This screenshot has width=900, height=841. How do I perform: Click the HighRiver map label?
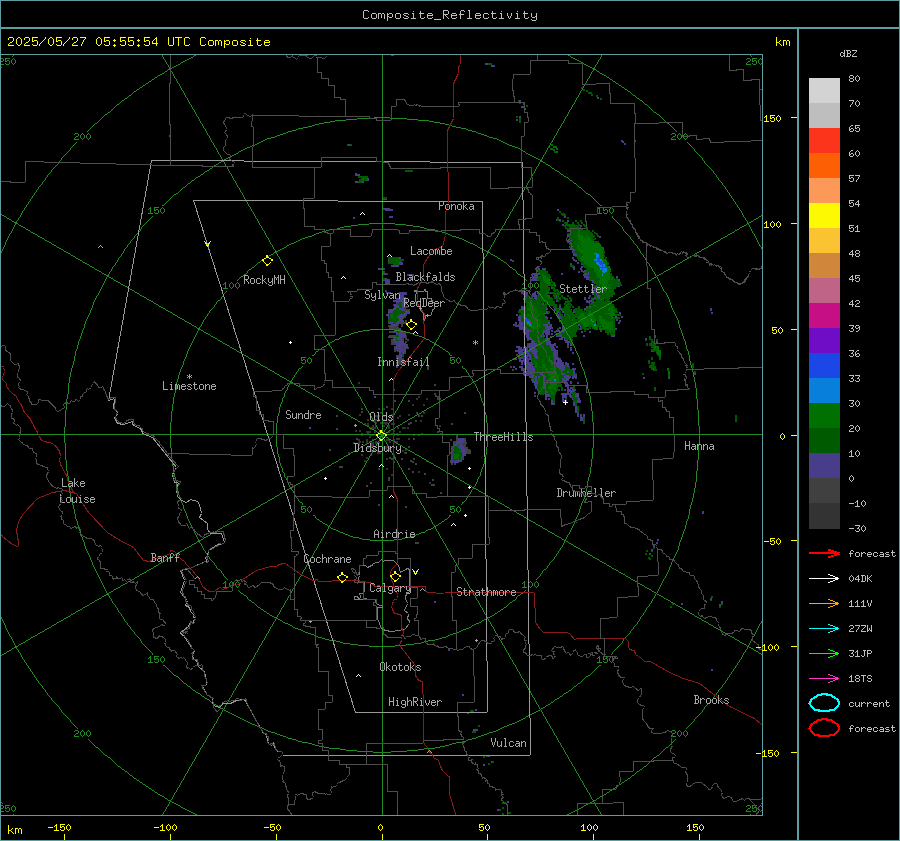(x=415, y=702)
